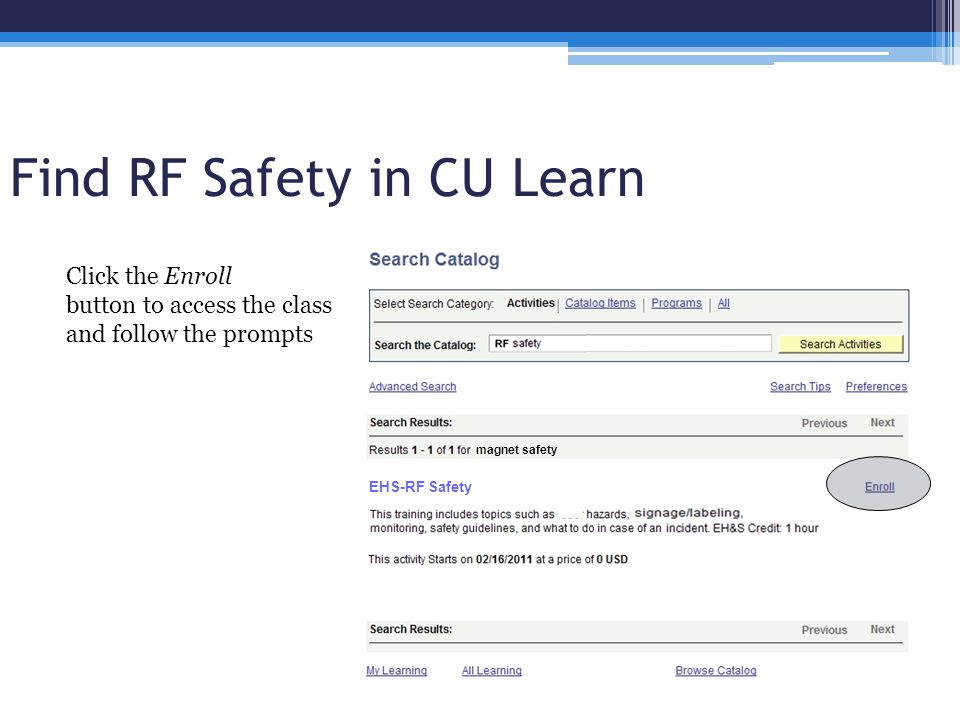This screenshot has width=960, height=720.
Task: Go to All Learning
Action: [x=492, y=670]
